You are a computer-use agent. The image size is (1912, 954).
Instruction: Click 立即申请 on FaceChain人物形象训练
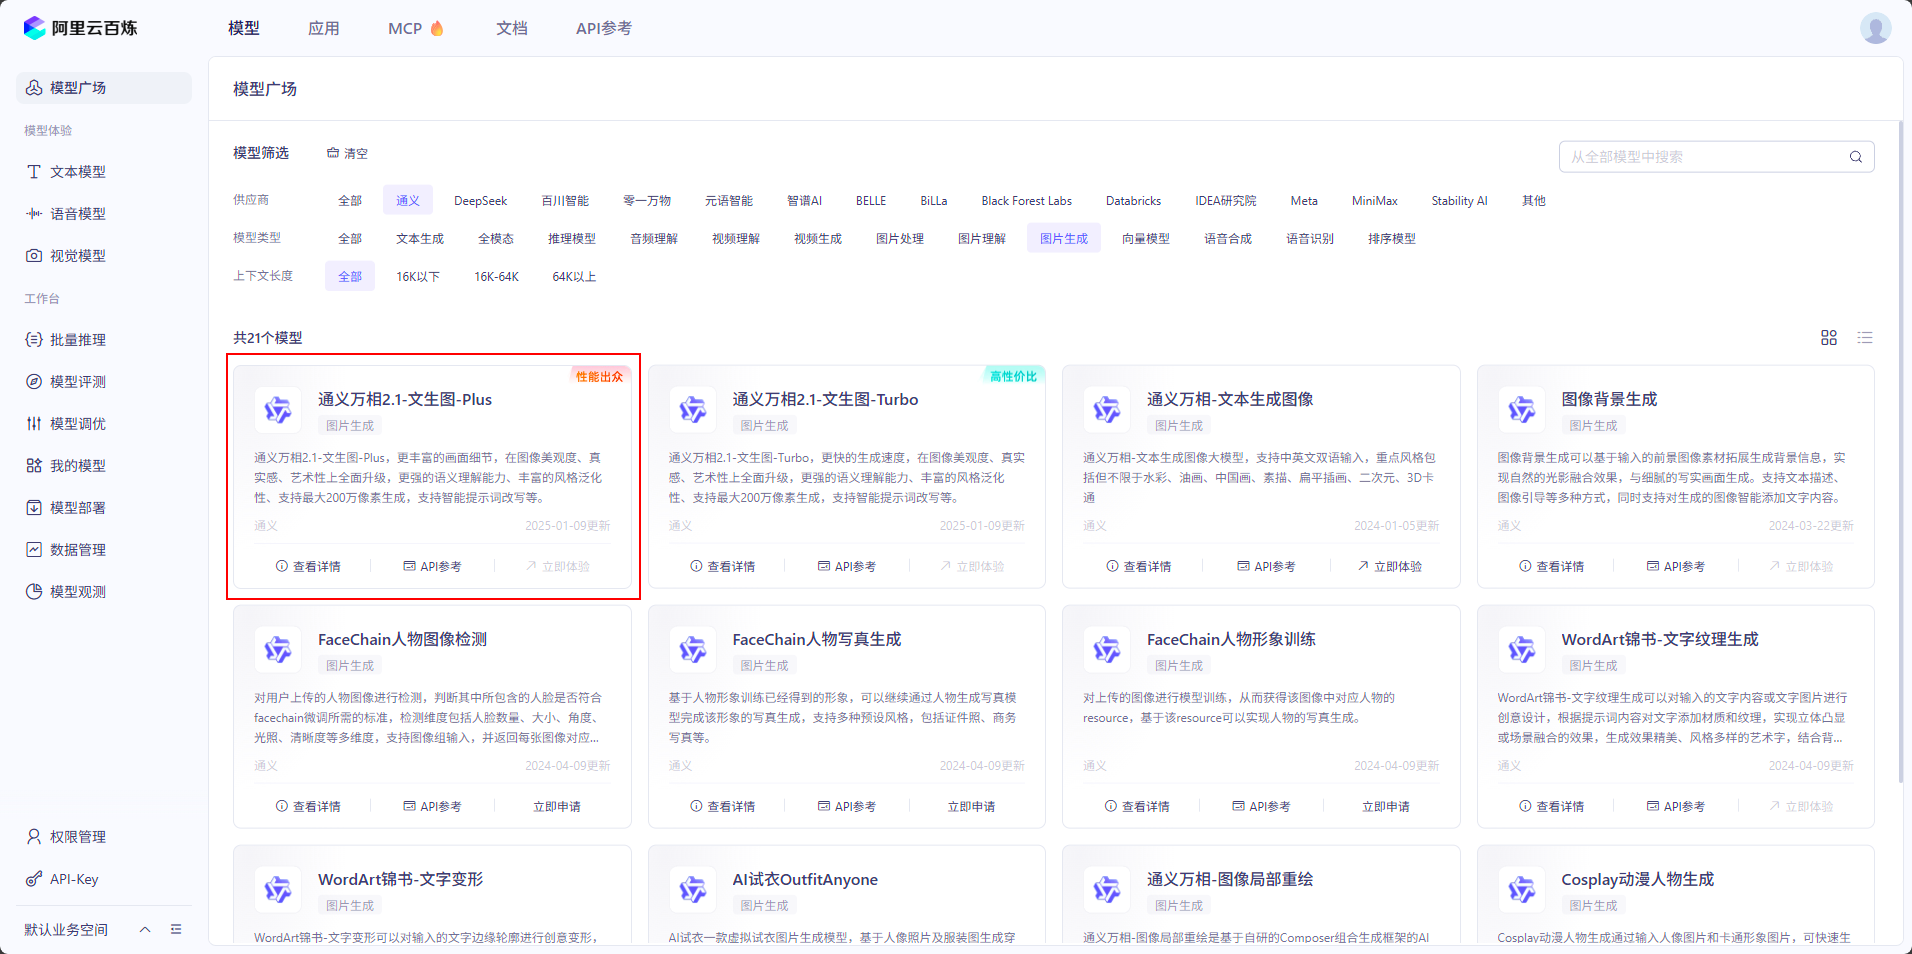click(x=1386, y=807)
